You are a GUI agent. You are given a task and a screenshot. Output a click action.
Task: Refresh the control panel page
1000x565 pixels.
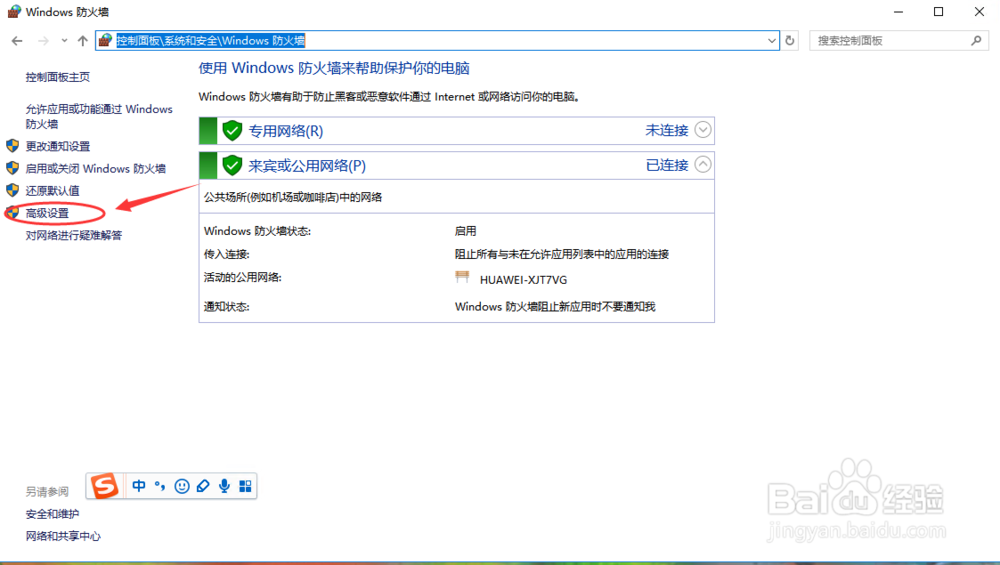pyautogui.click(x=790, y=41)
